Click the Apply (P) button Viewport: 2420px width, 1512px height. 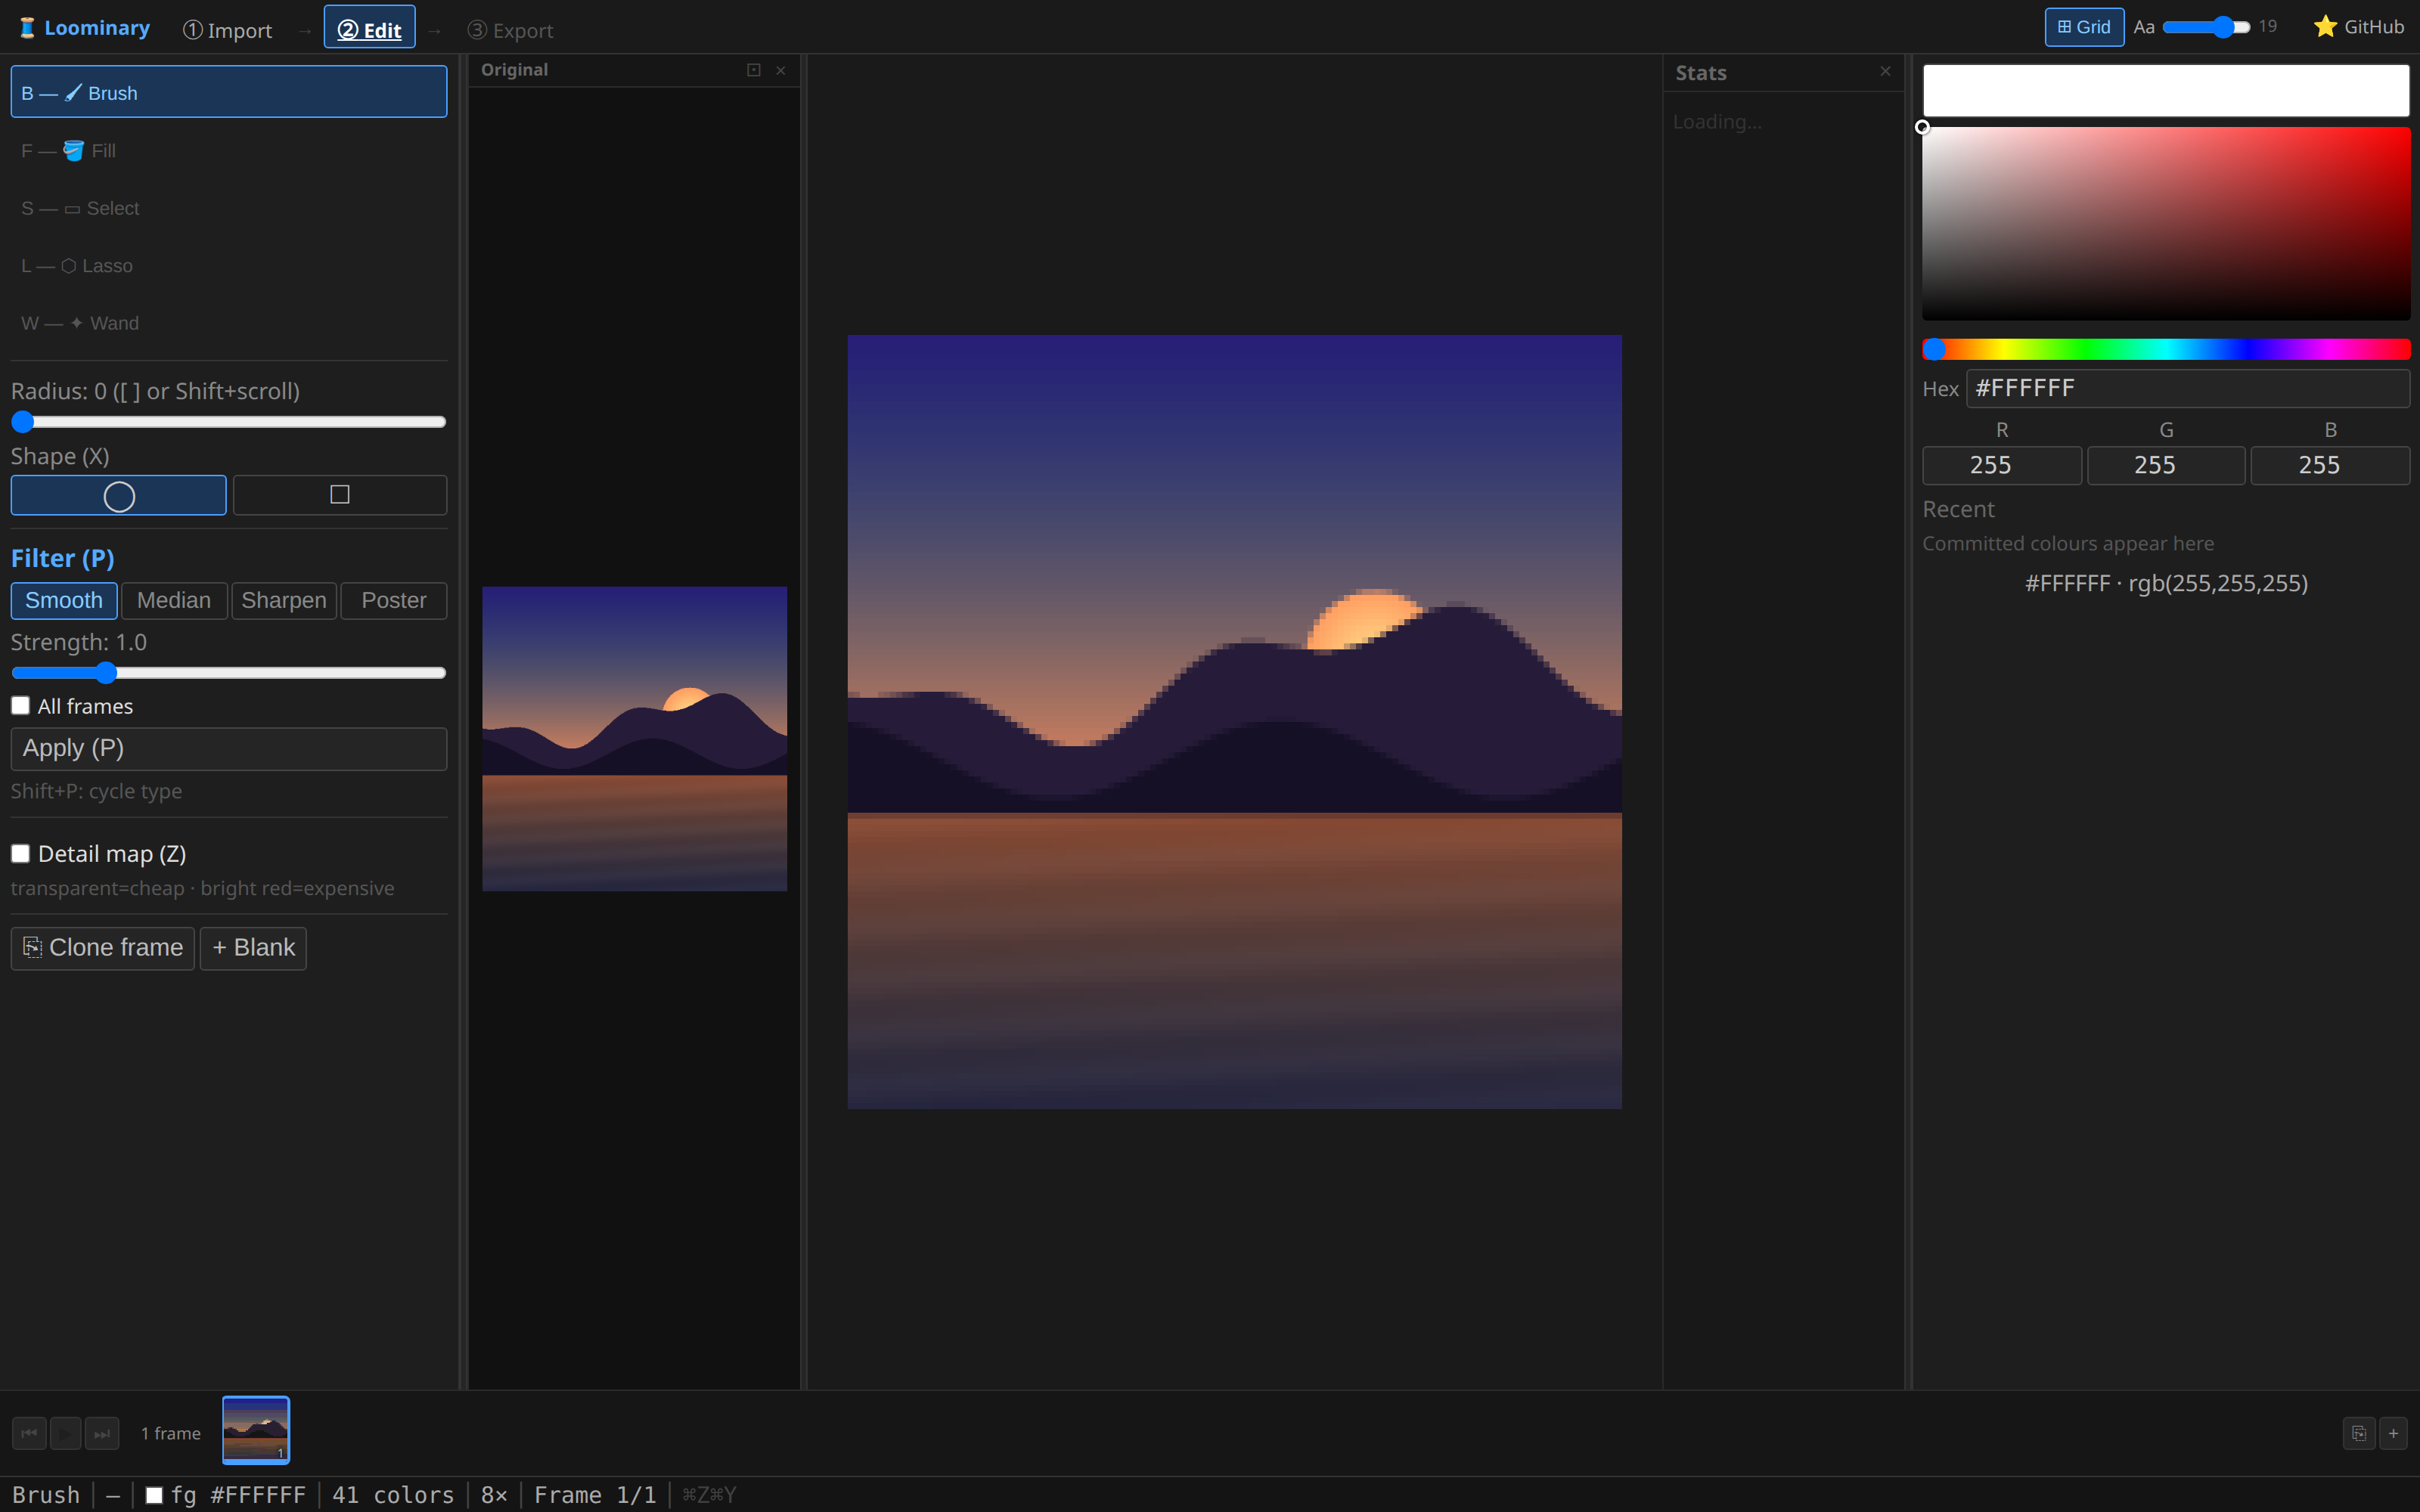228,748
